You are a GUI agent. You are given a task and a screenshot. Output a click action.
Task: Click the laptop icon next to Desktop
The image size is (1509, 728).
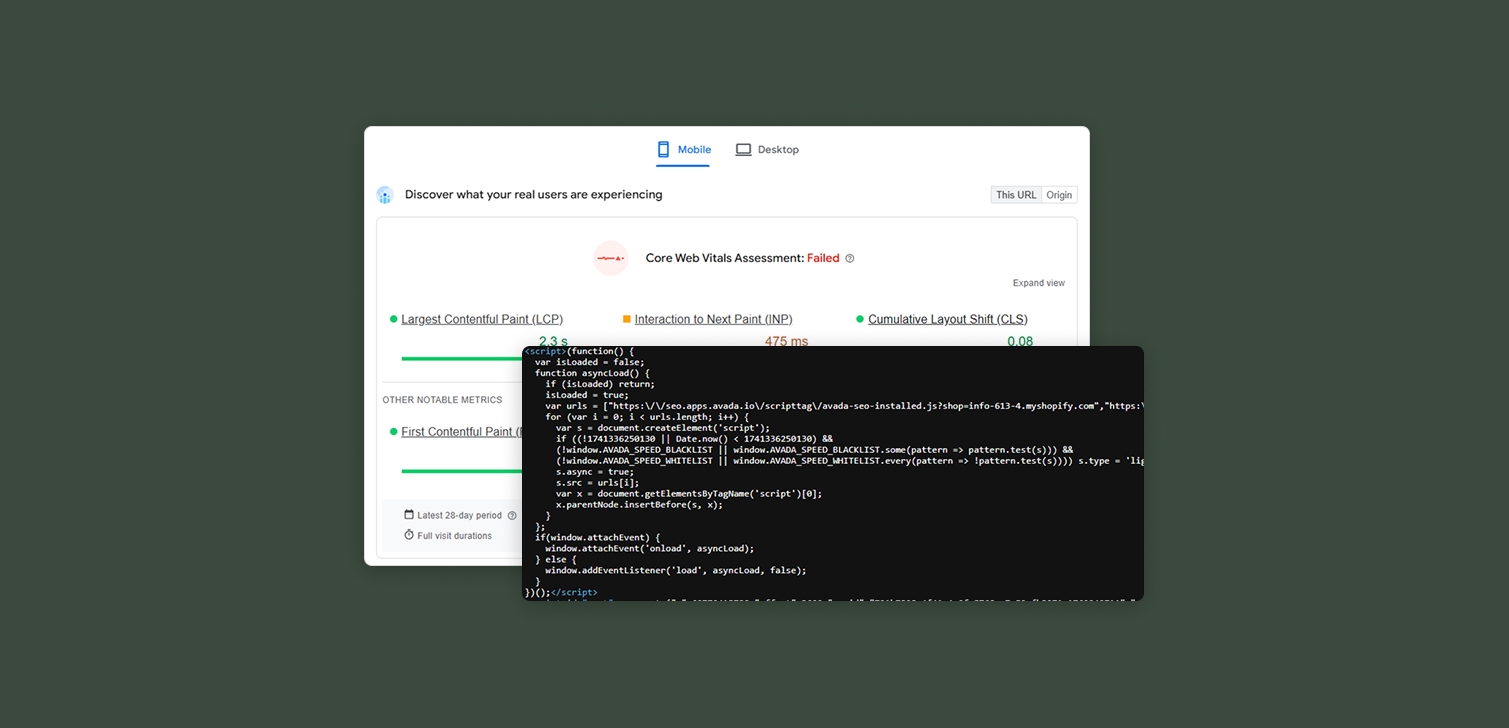[742, 148]
